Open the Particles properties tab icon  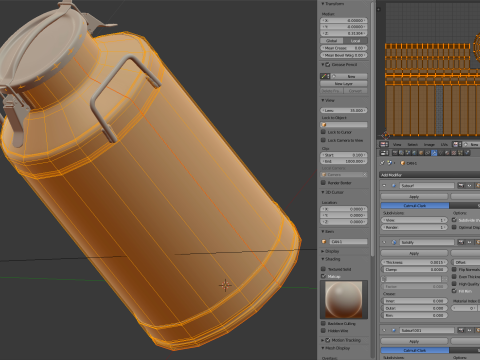click(460, 153)
